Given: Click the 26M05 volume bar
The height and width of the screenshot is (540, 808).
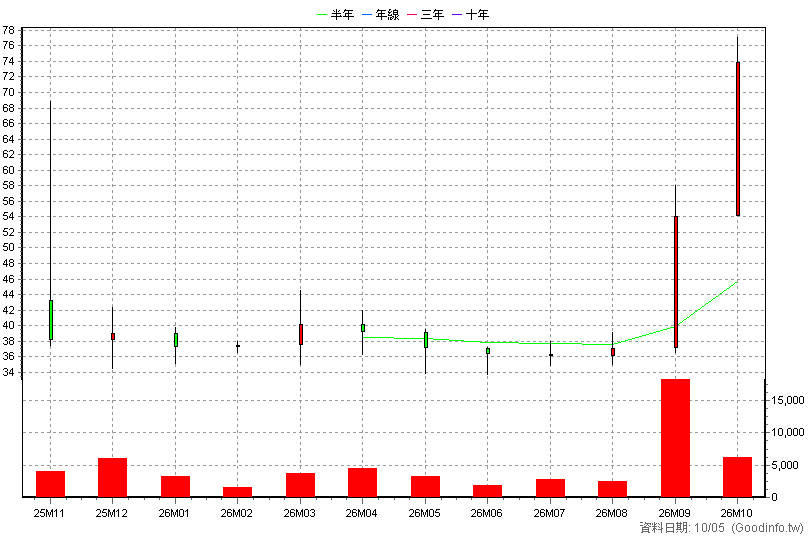Looking at the screenshot, I should tap(425, 486).
